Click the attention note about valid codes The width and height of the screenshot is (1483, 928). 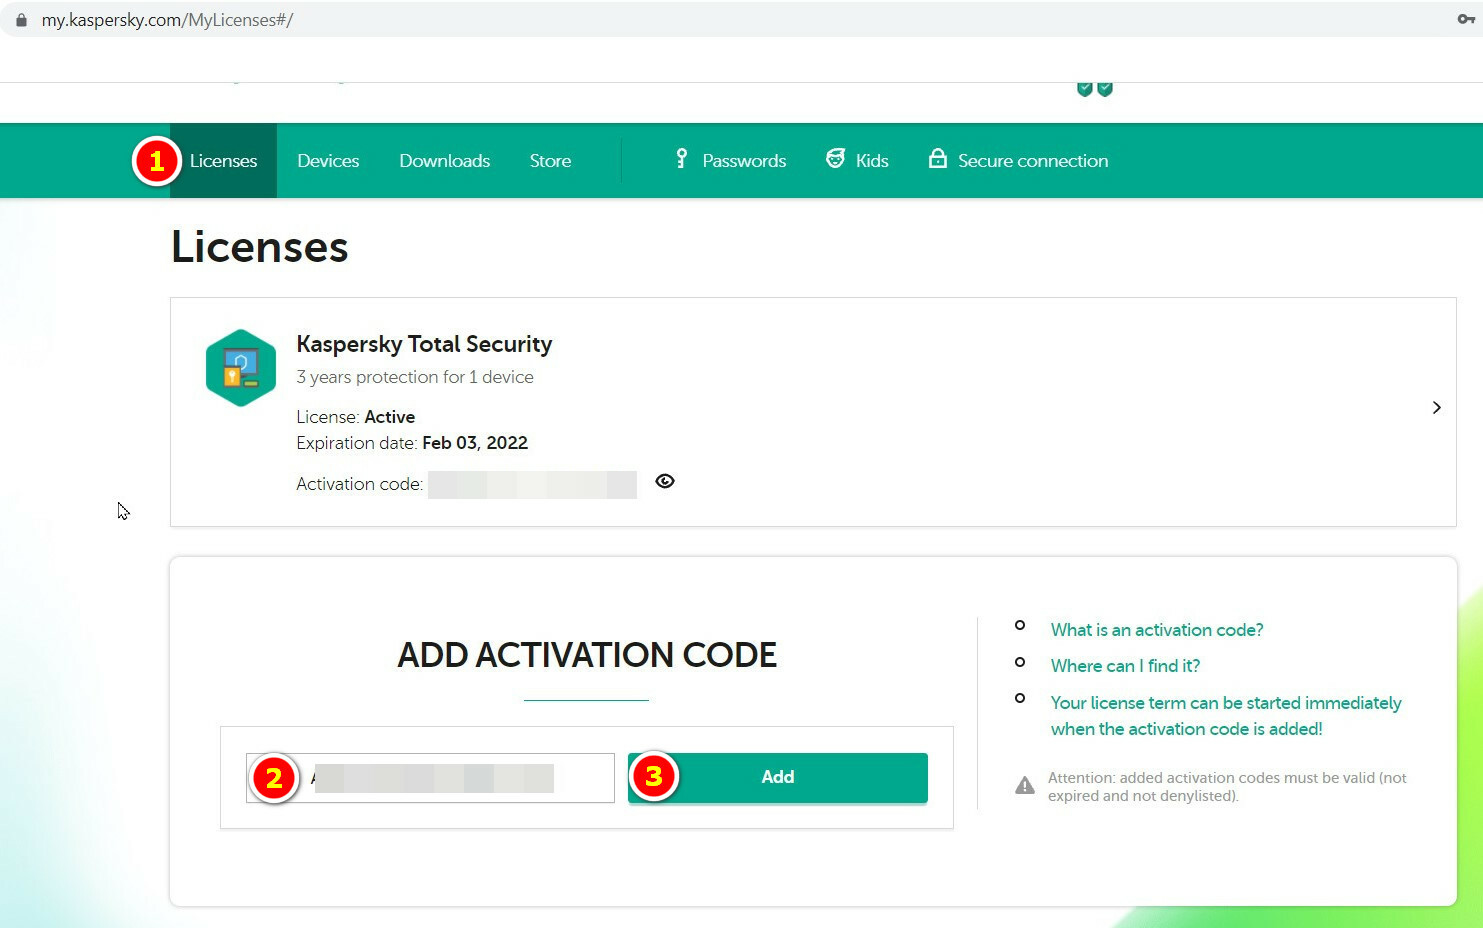1227,787
